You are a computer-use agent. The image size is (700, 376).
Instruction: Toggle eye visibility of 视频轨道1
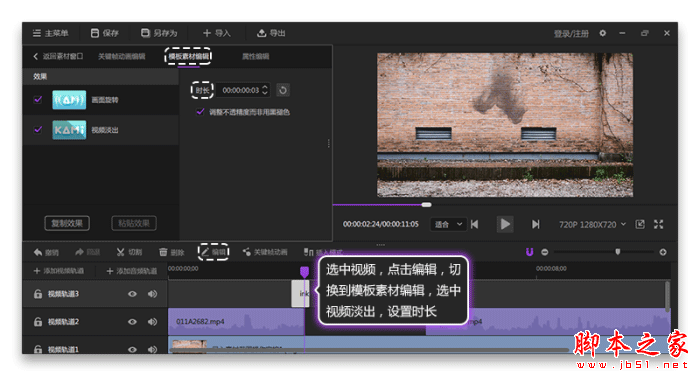(132, 349)
